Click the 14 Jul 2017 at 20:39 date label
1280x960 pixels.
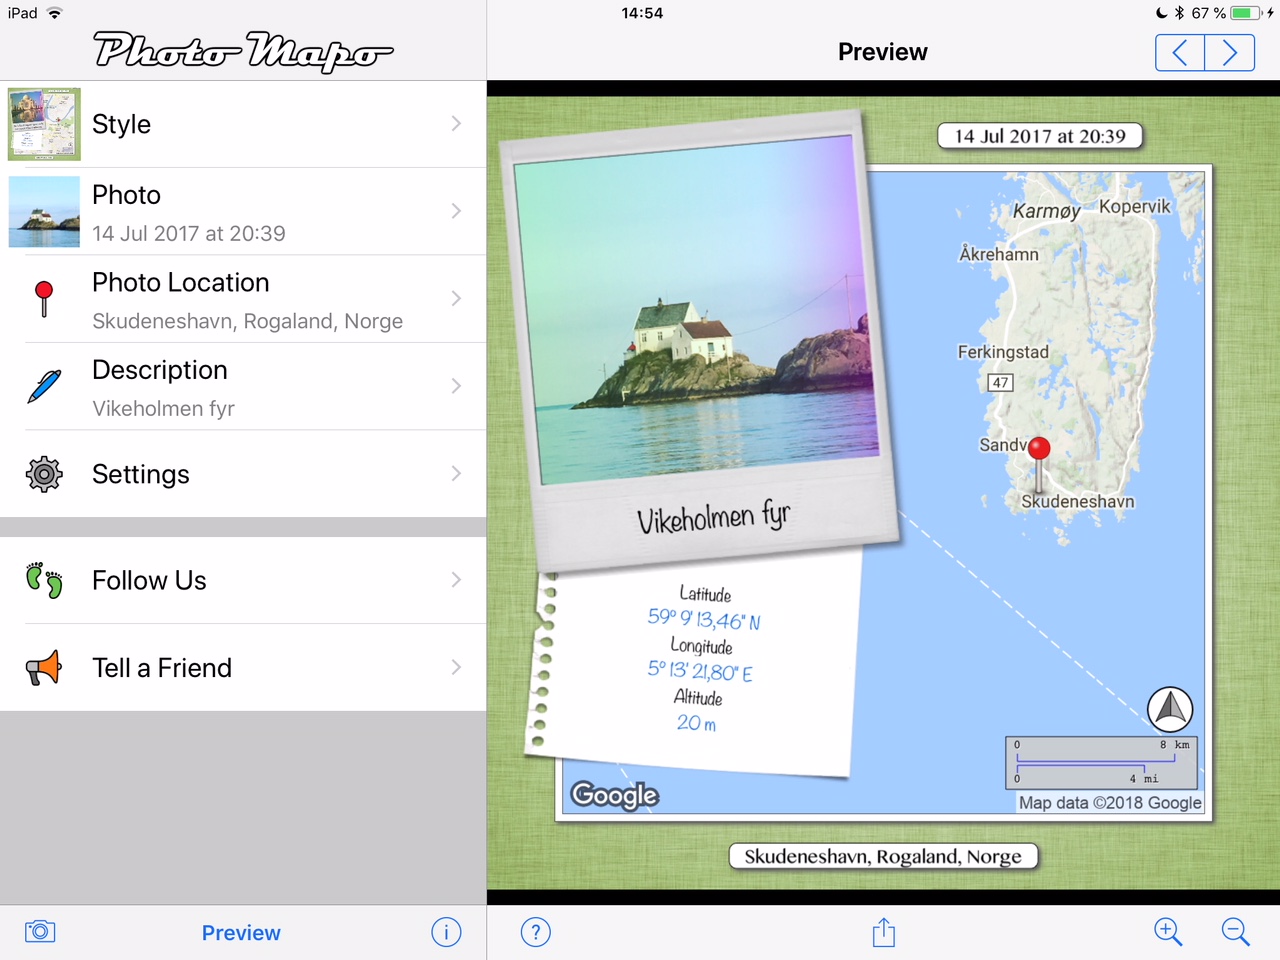click(x=1040, y=136)
